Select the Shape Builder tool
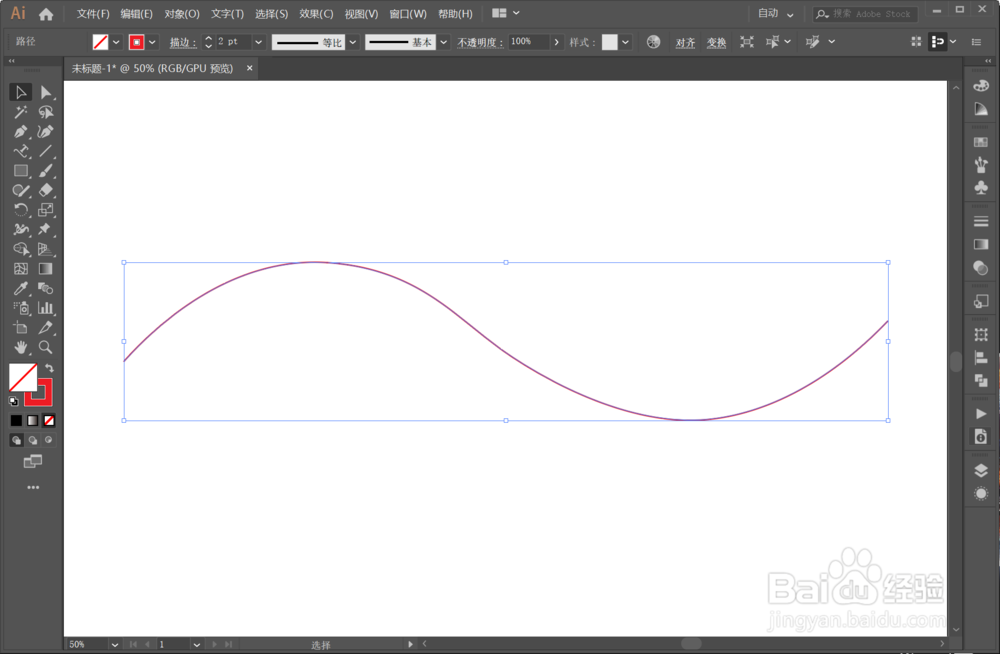The image size is (1000, 654). click(20, 249)
